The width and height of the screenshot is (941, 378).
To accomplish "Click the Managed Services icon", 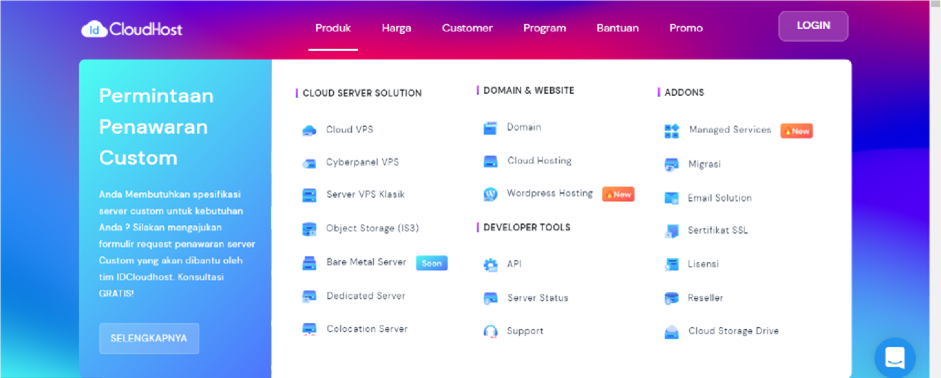I will pos(672,131).
